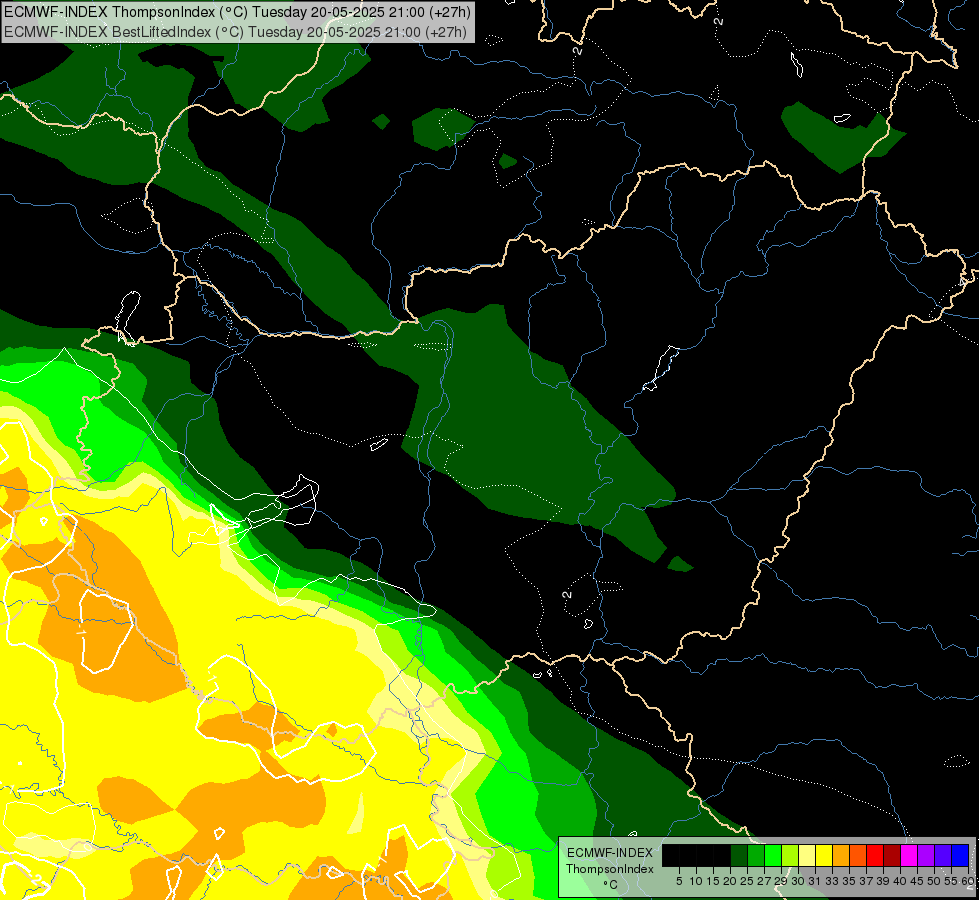979x900 pixels.
Task: Click the violet 50–55 legend swatch
Action: click(943, 855)
